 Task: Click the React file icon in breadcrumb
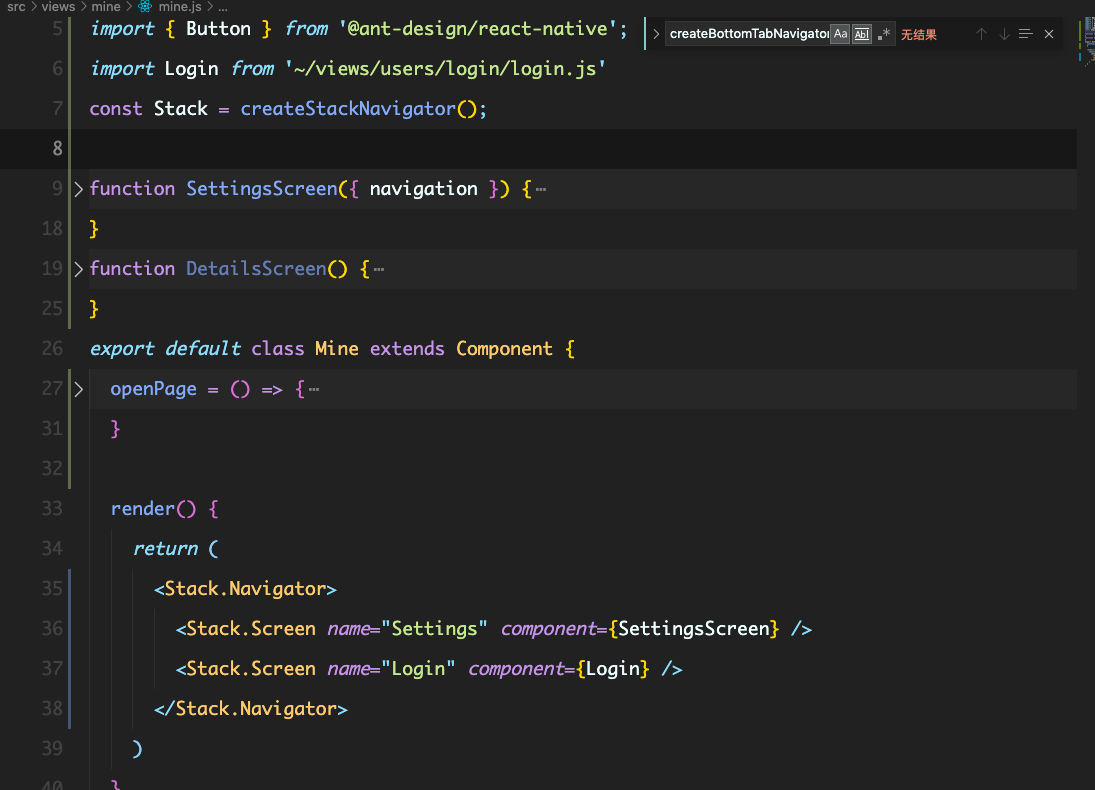coord(145,7)
